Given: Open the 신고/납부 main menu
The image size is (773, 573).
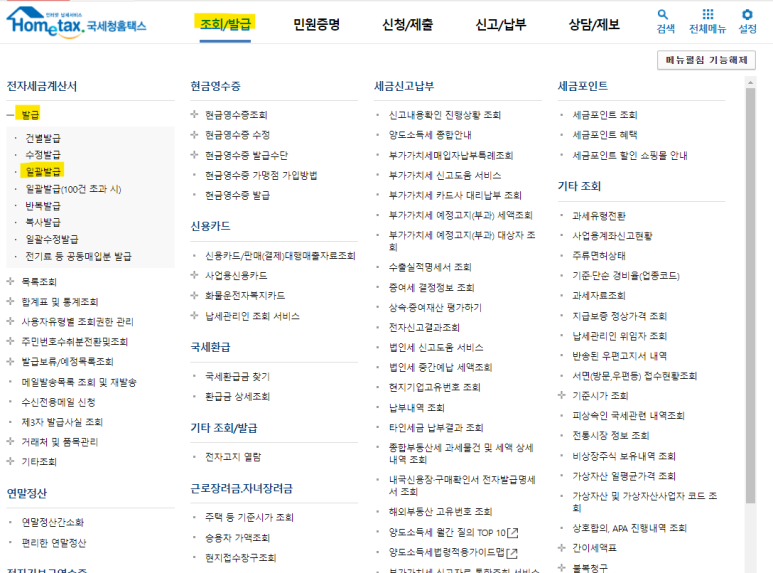Looking at the screenshot, I should [501, 24].
